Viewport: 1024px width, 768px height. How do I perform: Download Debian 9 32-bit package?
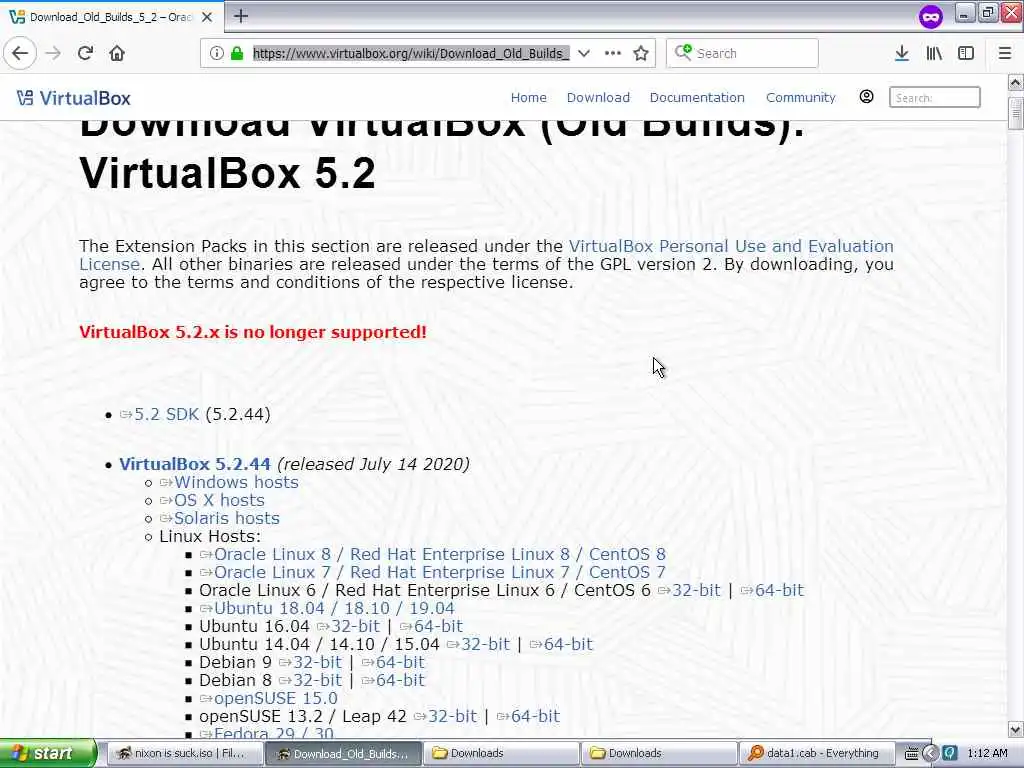tap(310, 662)
